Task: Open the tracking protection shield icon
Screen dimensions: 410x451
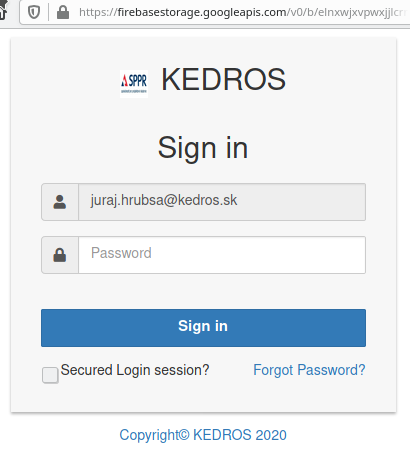Action: tap(34, 12)
